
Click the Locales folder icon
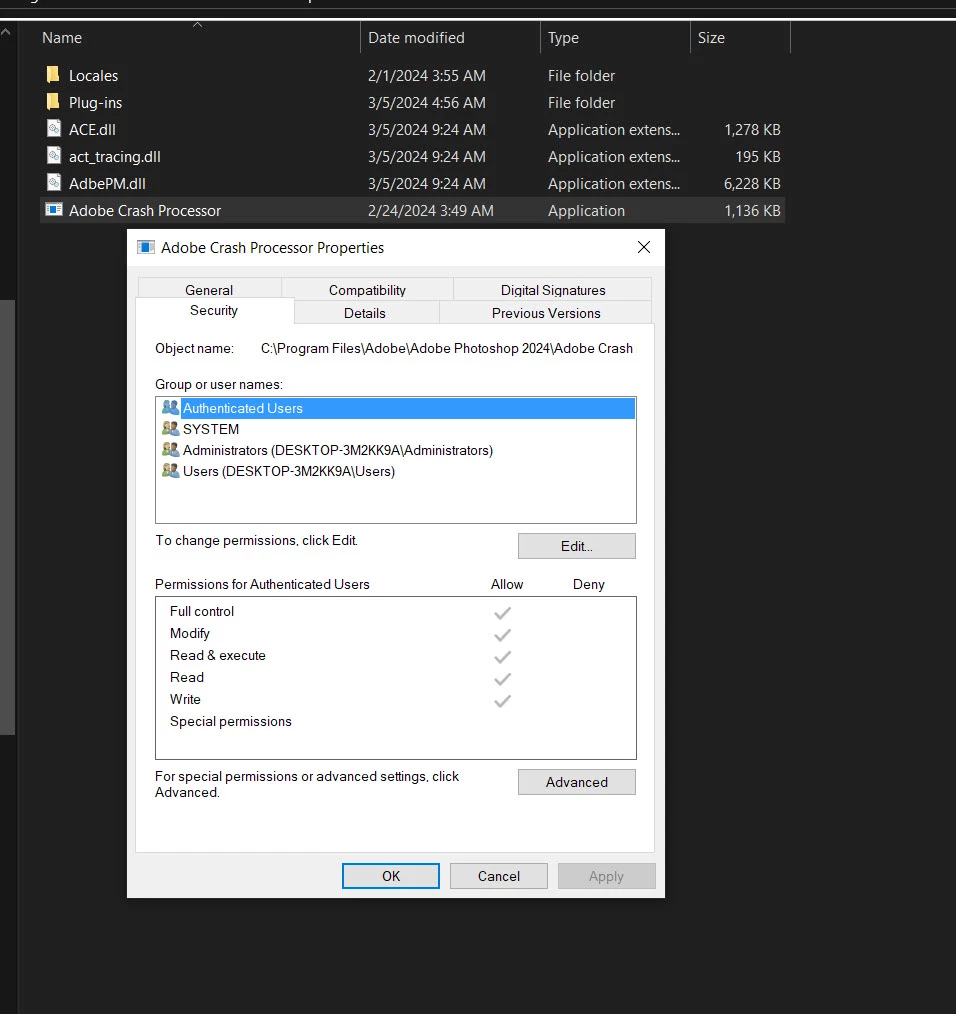pos(53,74)
